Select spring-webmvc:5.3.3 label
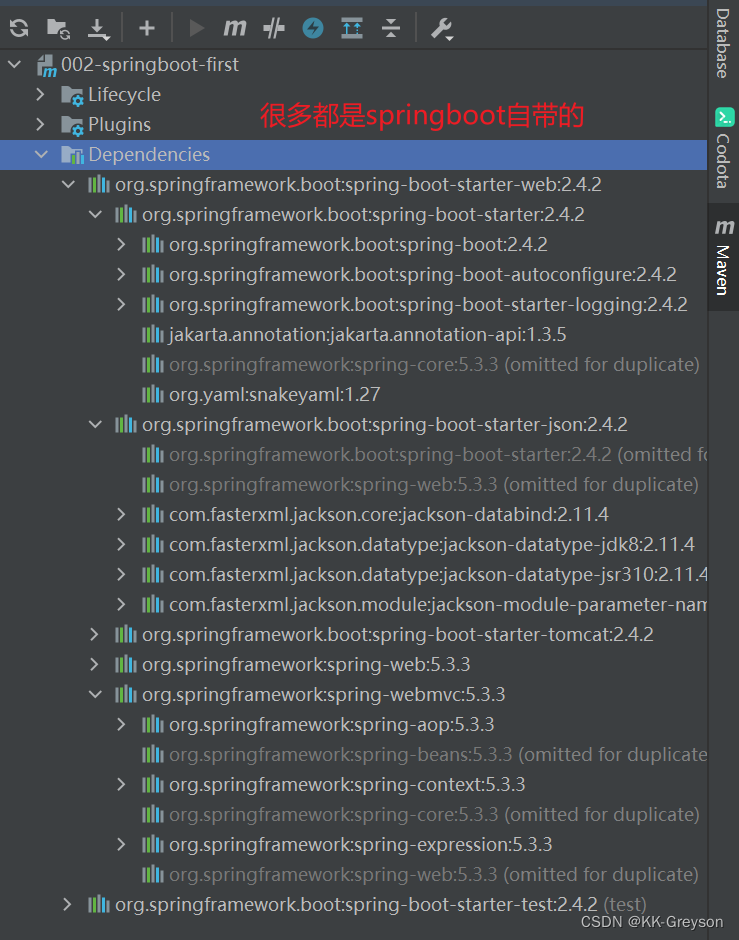The image size is (739, 940). click(x=324, y=694)
